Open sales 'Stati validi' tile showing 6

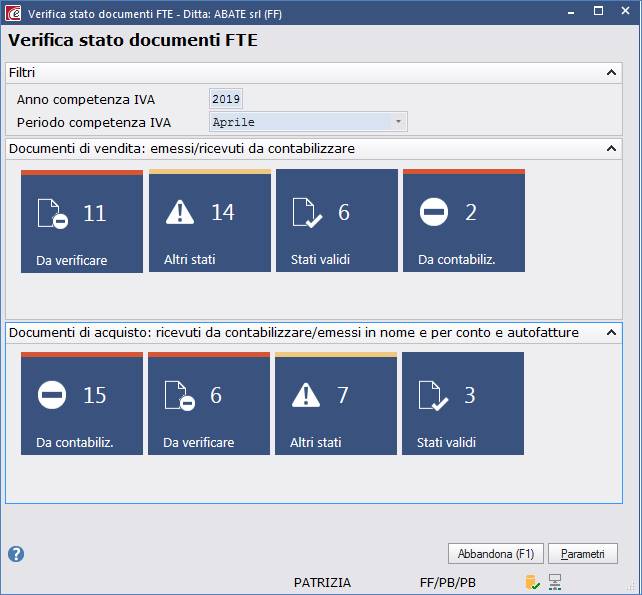[337, 221]
